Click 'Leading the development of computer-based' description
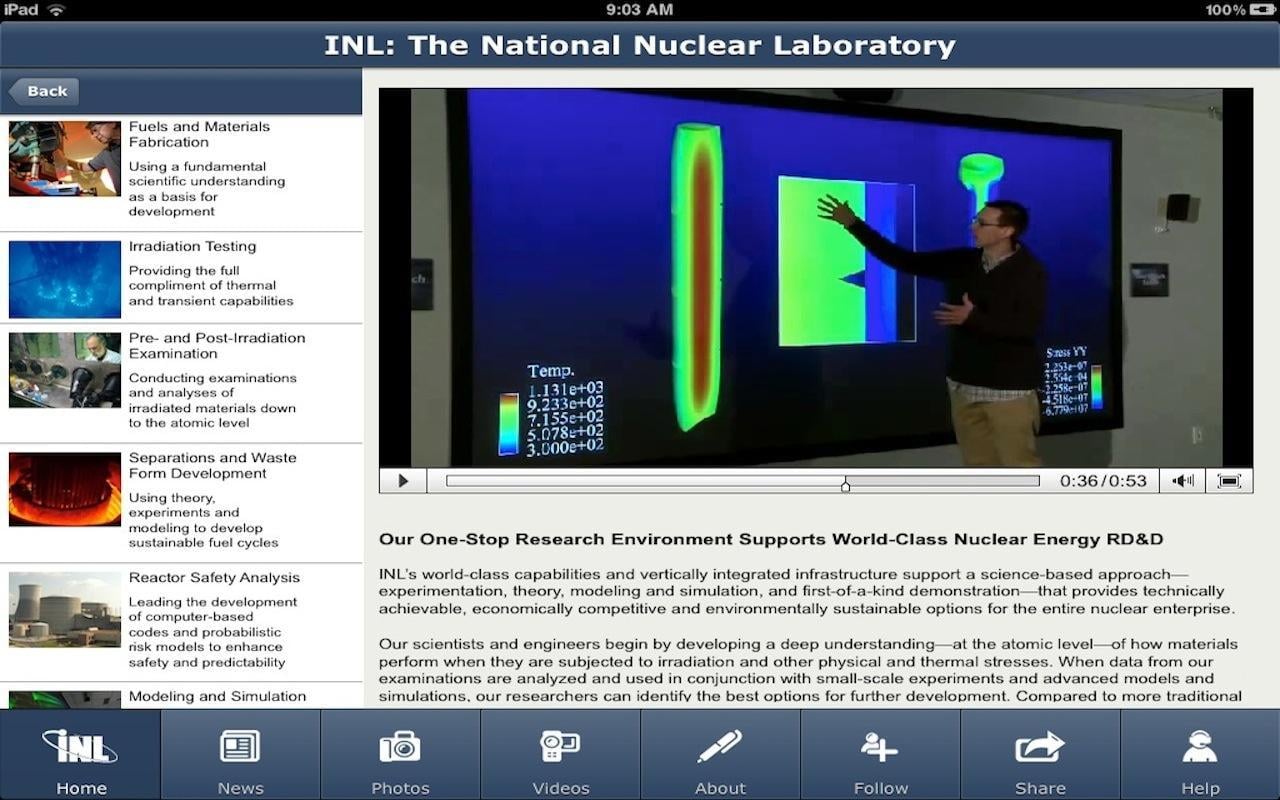Screen dimensions: 1280x800 (x=212, y=632)
